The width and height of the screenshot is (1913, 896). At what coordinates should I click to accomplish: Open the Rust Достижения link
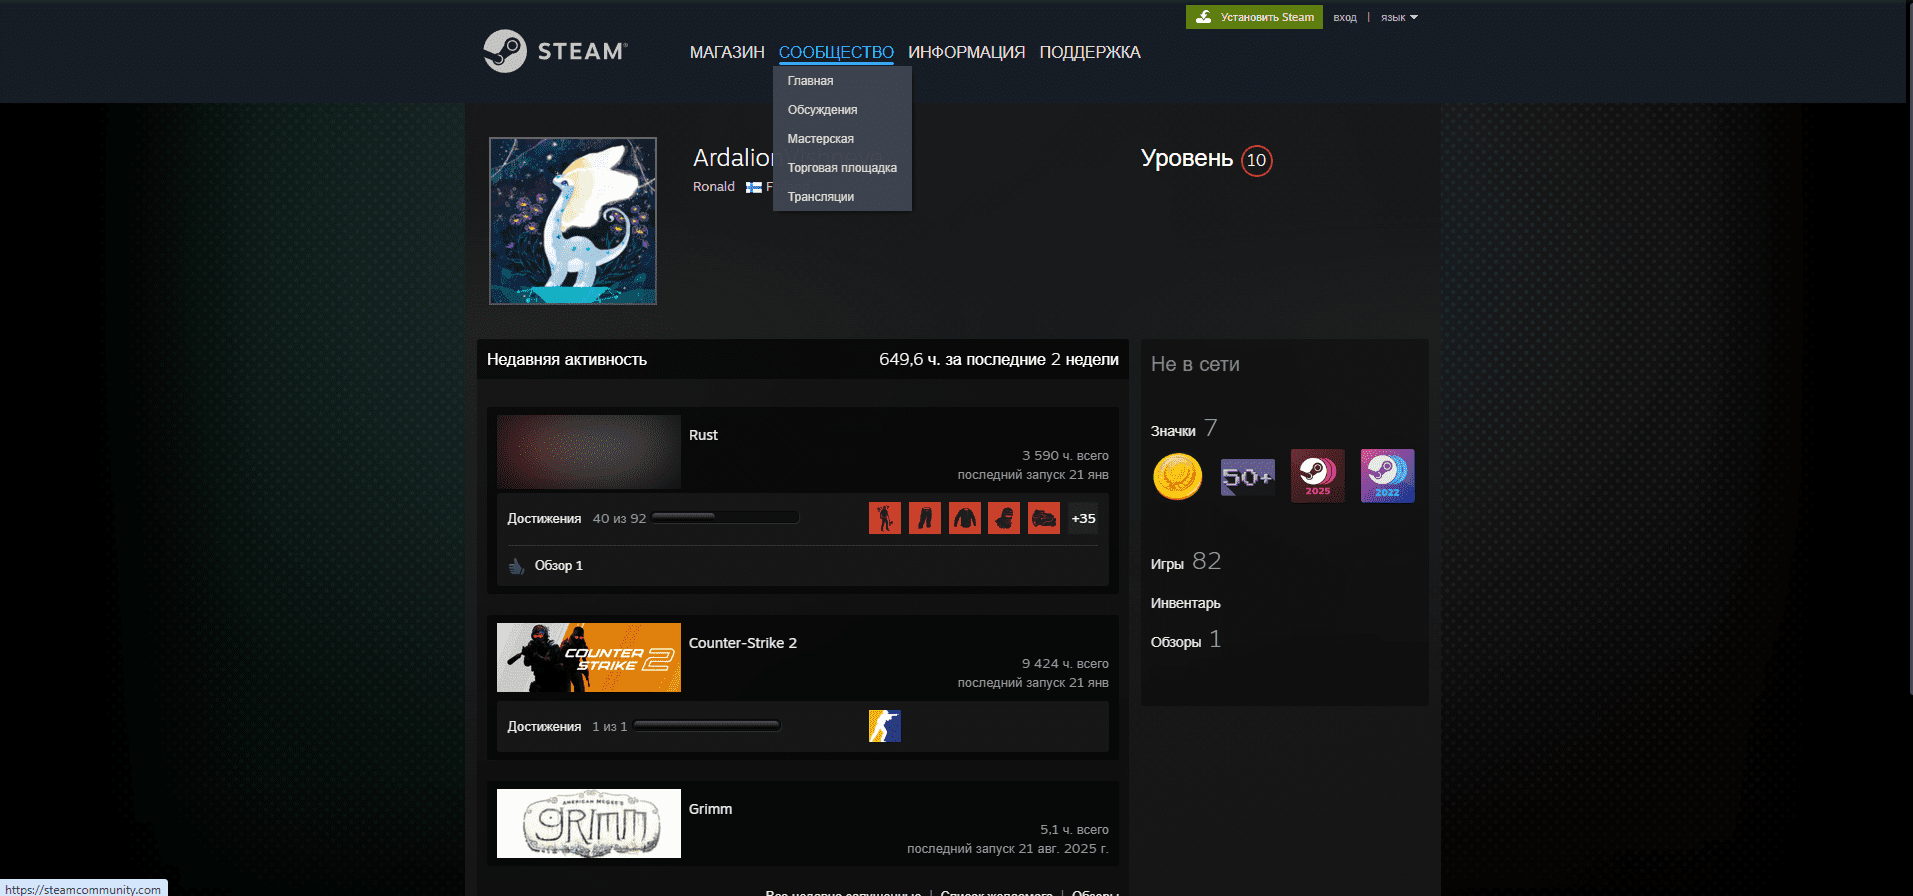544,518
